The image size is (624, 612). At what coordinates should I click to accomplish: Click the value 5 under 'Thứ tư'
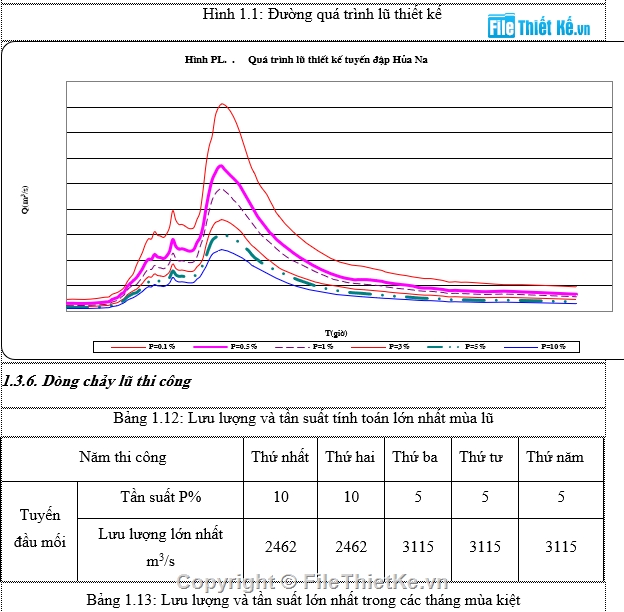(x=485, y=497)
